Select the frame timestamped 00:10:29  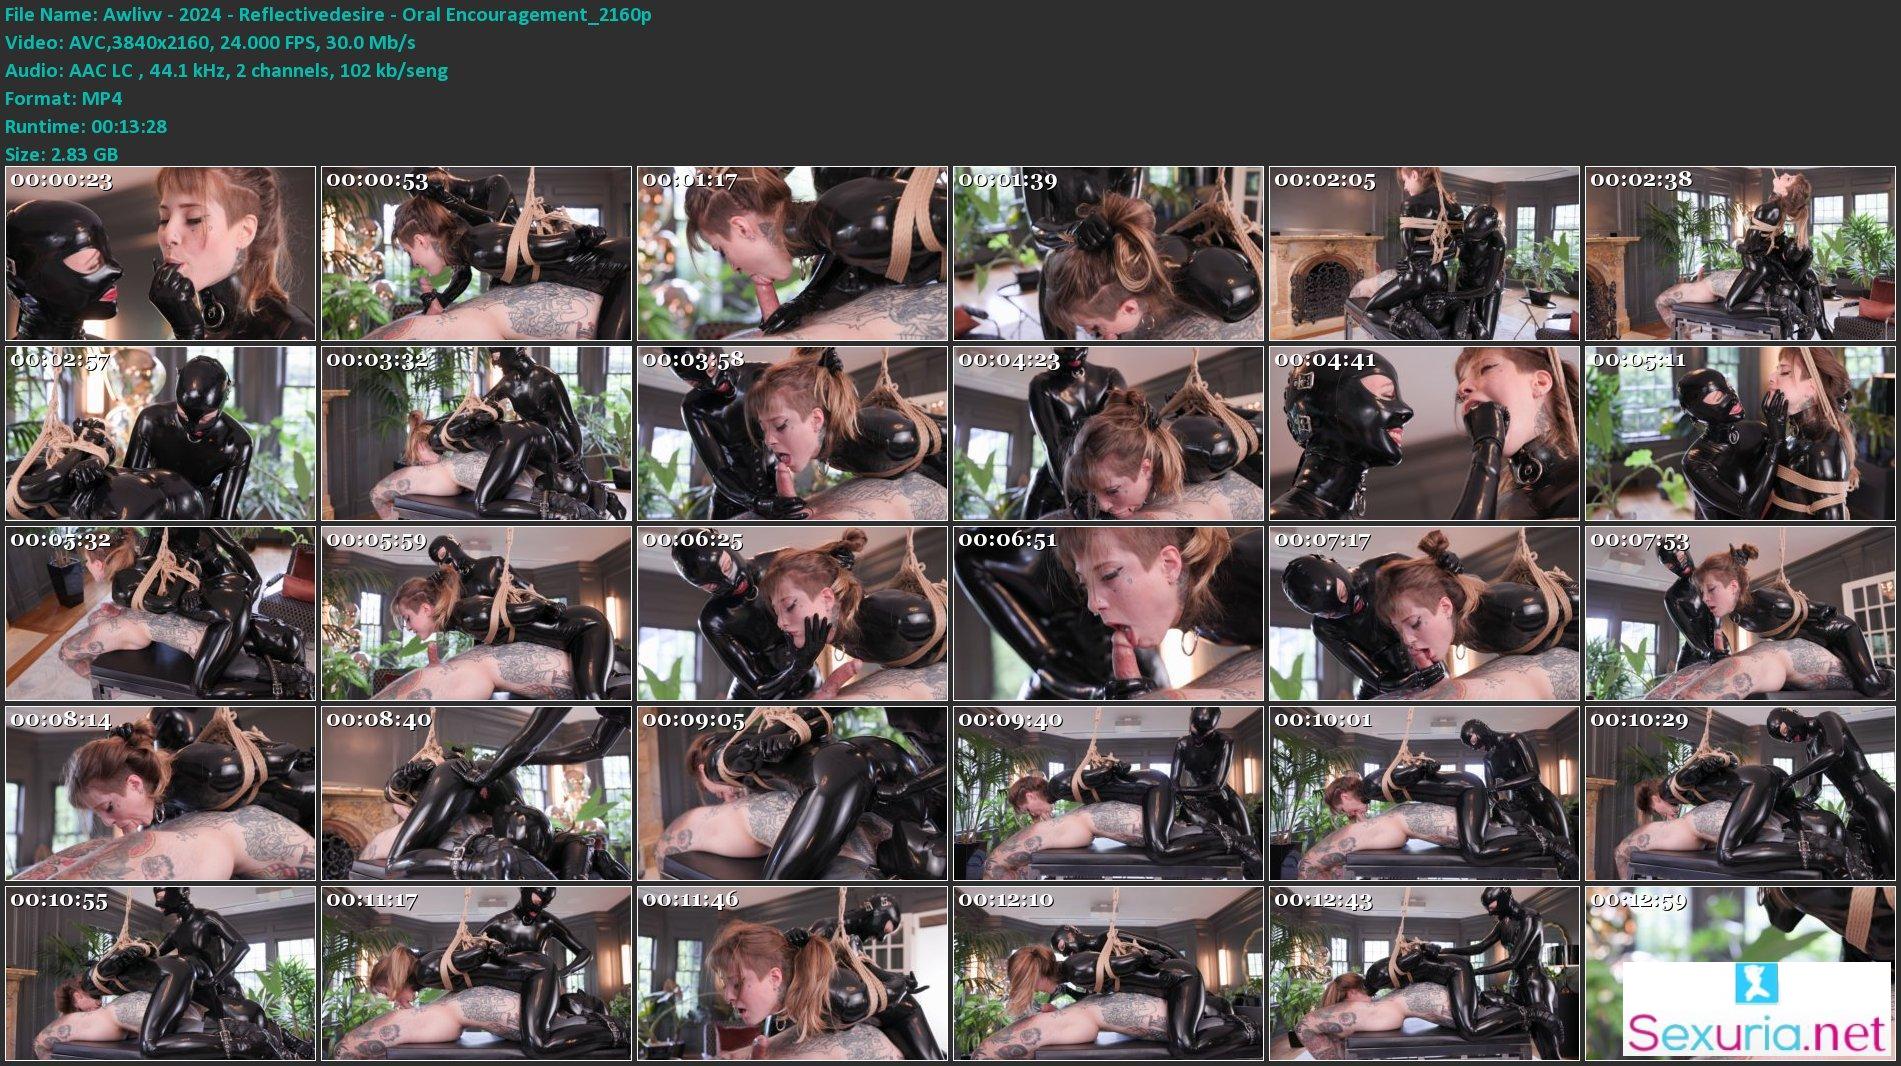coord(1740,794)
